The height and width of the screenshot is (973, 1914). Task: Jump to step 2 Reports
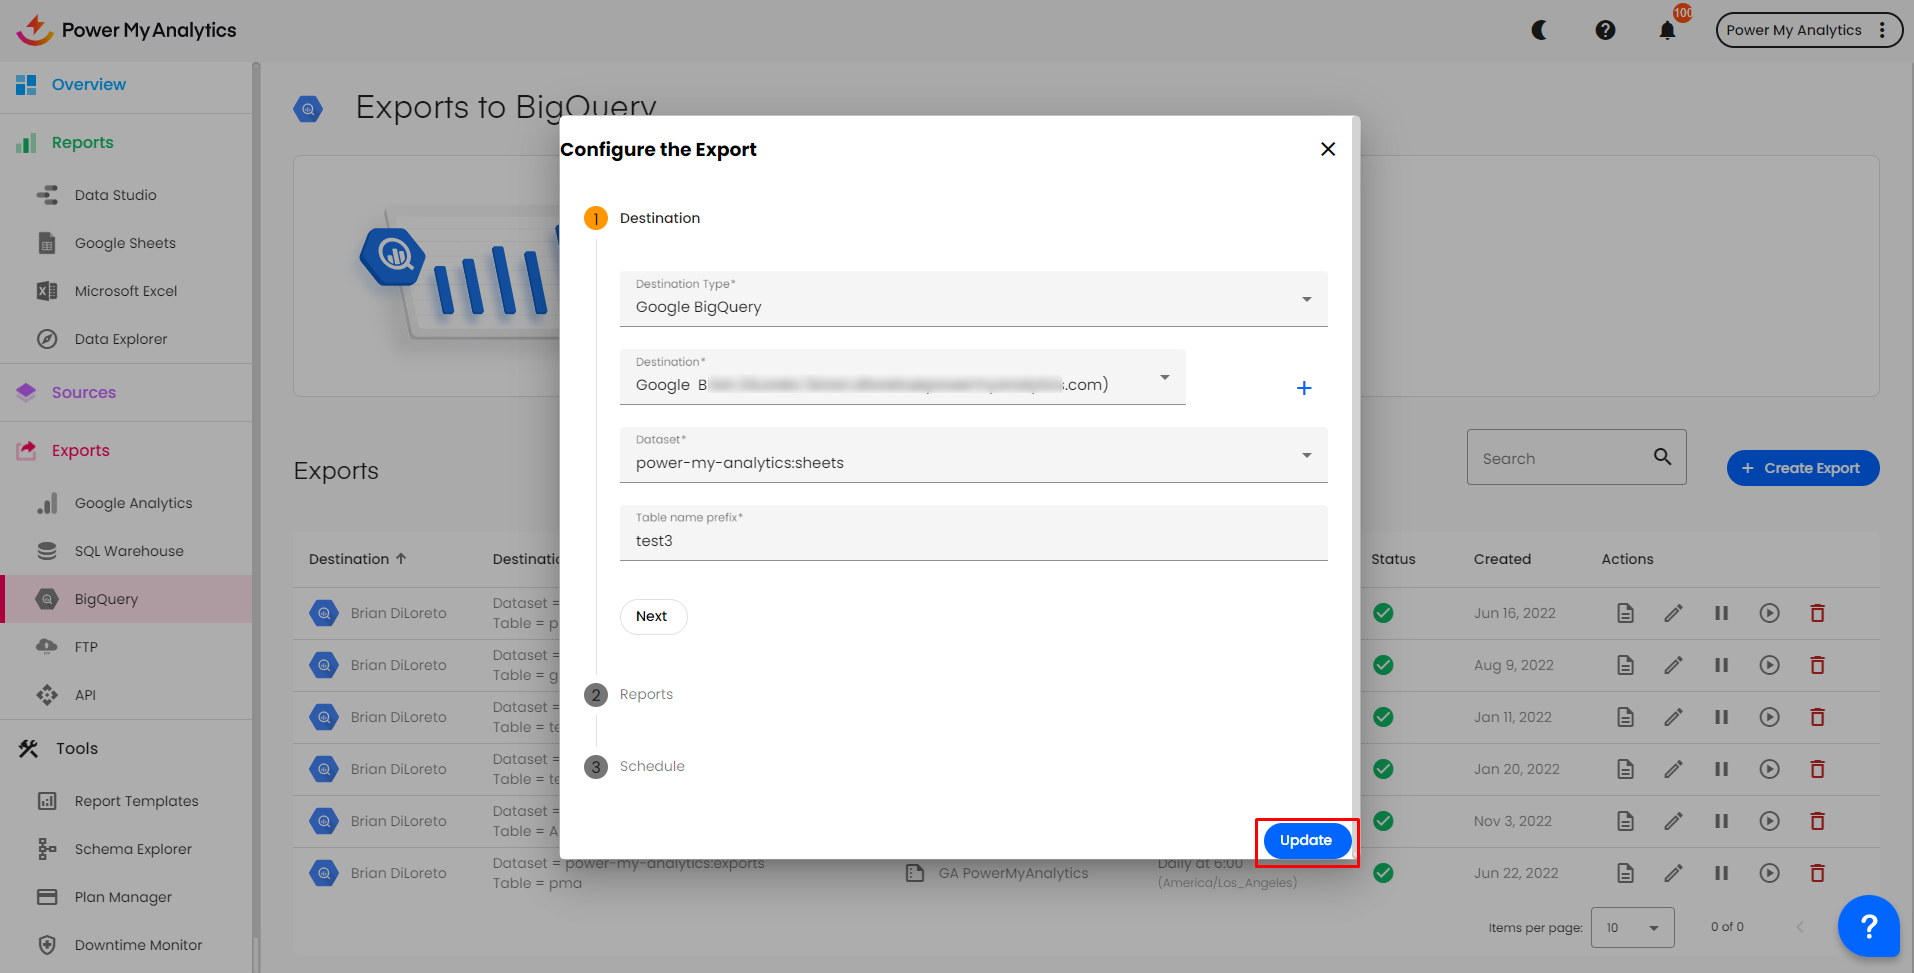[x=645, y=694]
